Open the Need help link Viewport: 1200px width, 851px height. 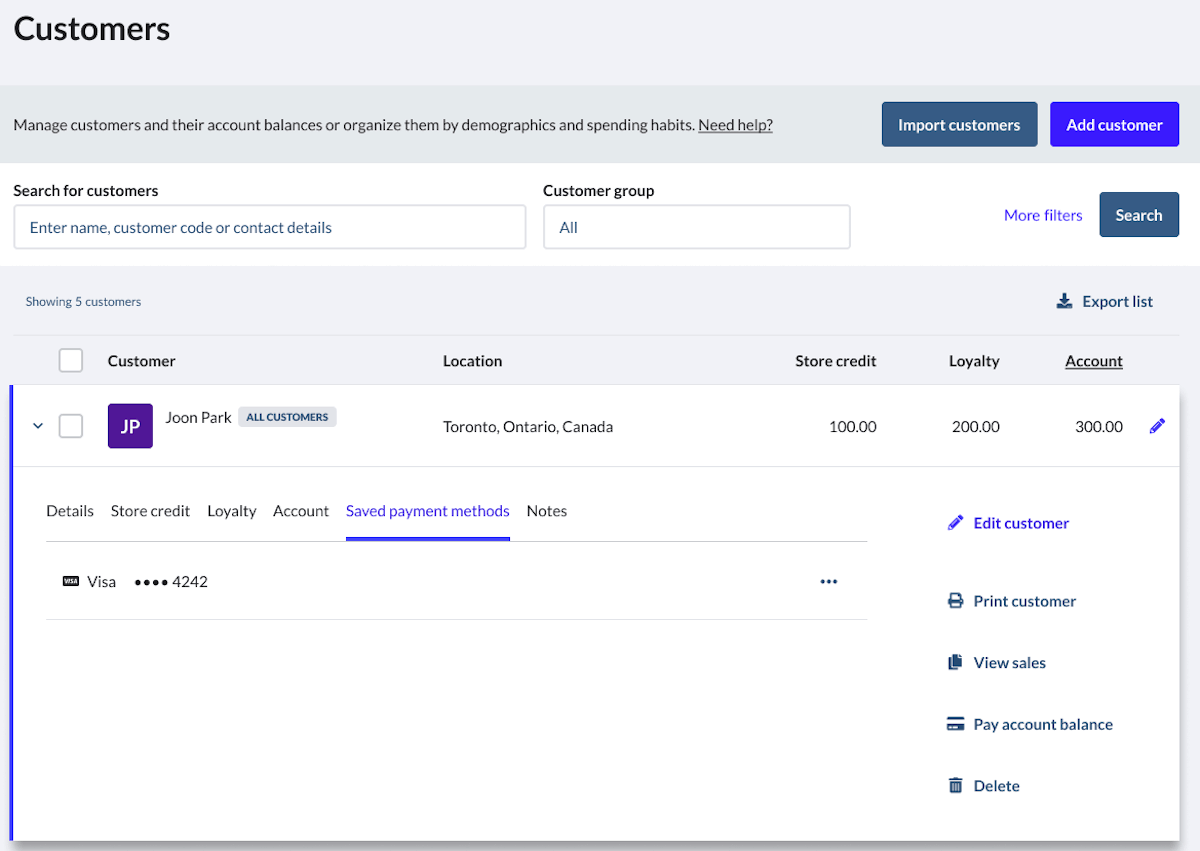tap(735, 125)
